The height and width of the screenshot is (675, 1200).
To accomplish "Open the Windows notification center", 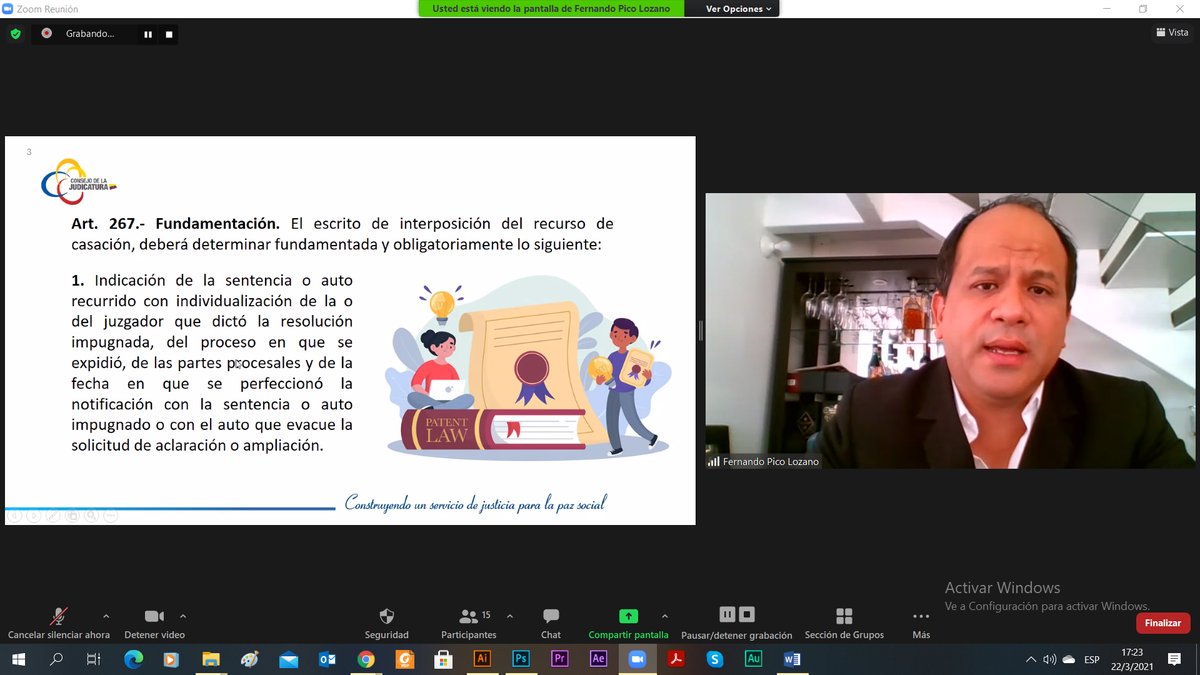I will (x=1175, y=660).
